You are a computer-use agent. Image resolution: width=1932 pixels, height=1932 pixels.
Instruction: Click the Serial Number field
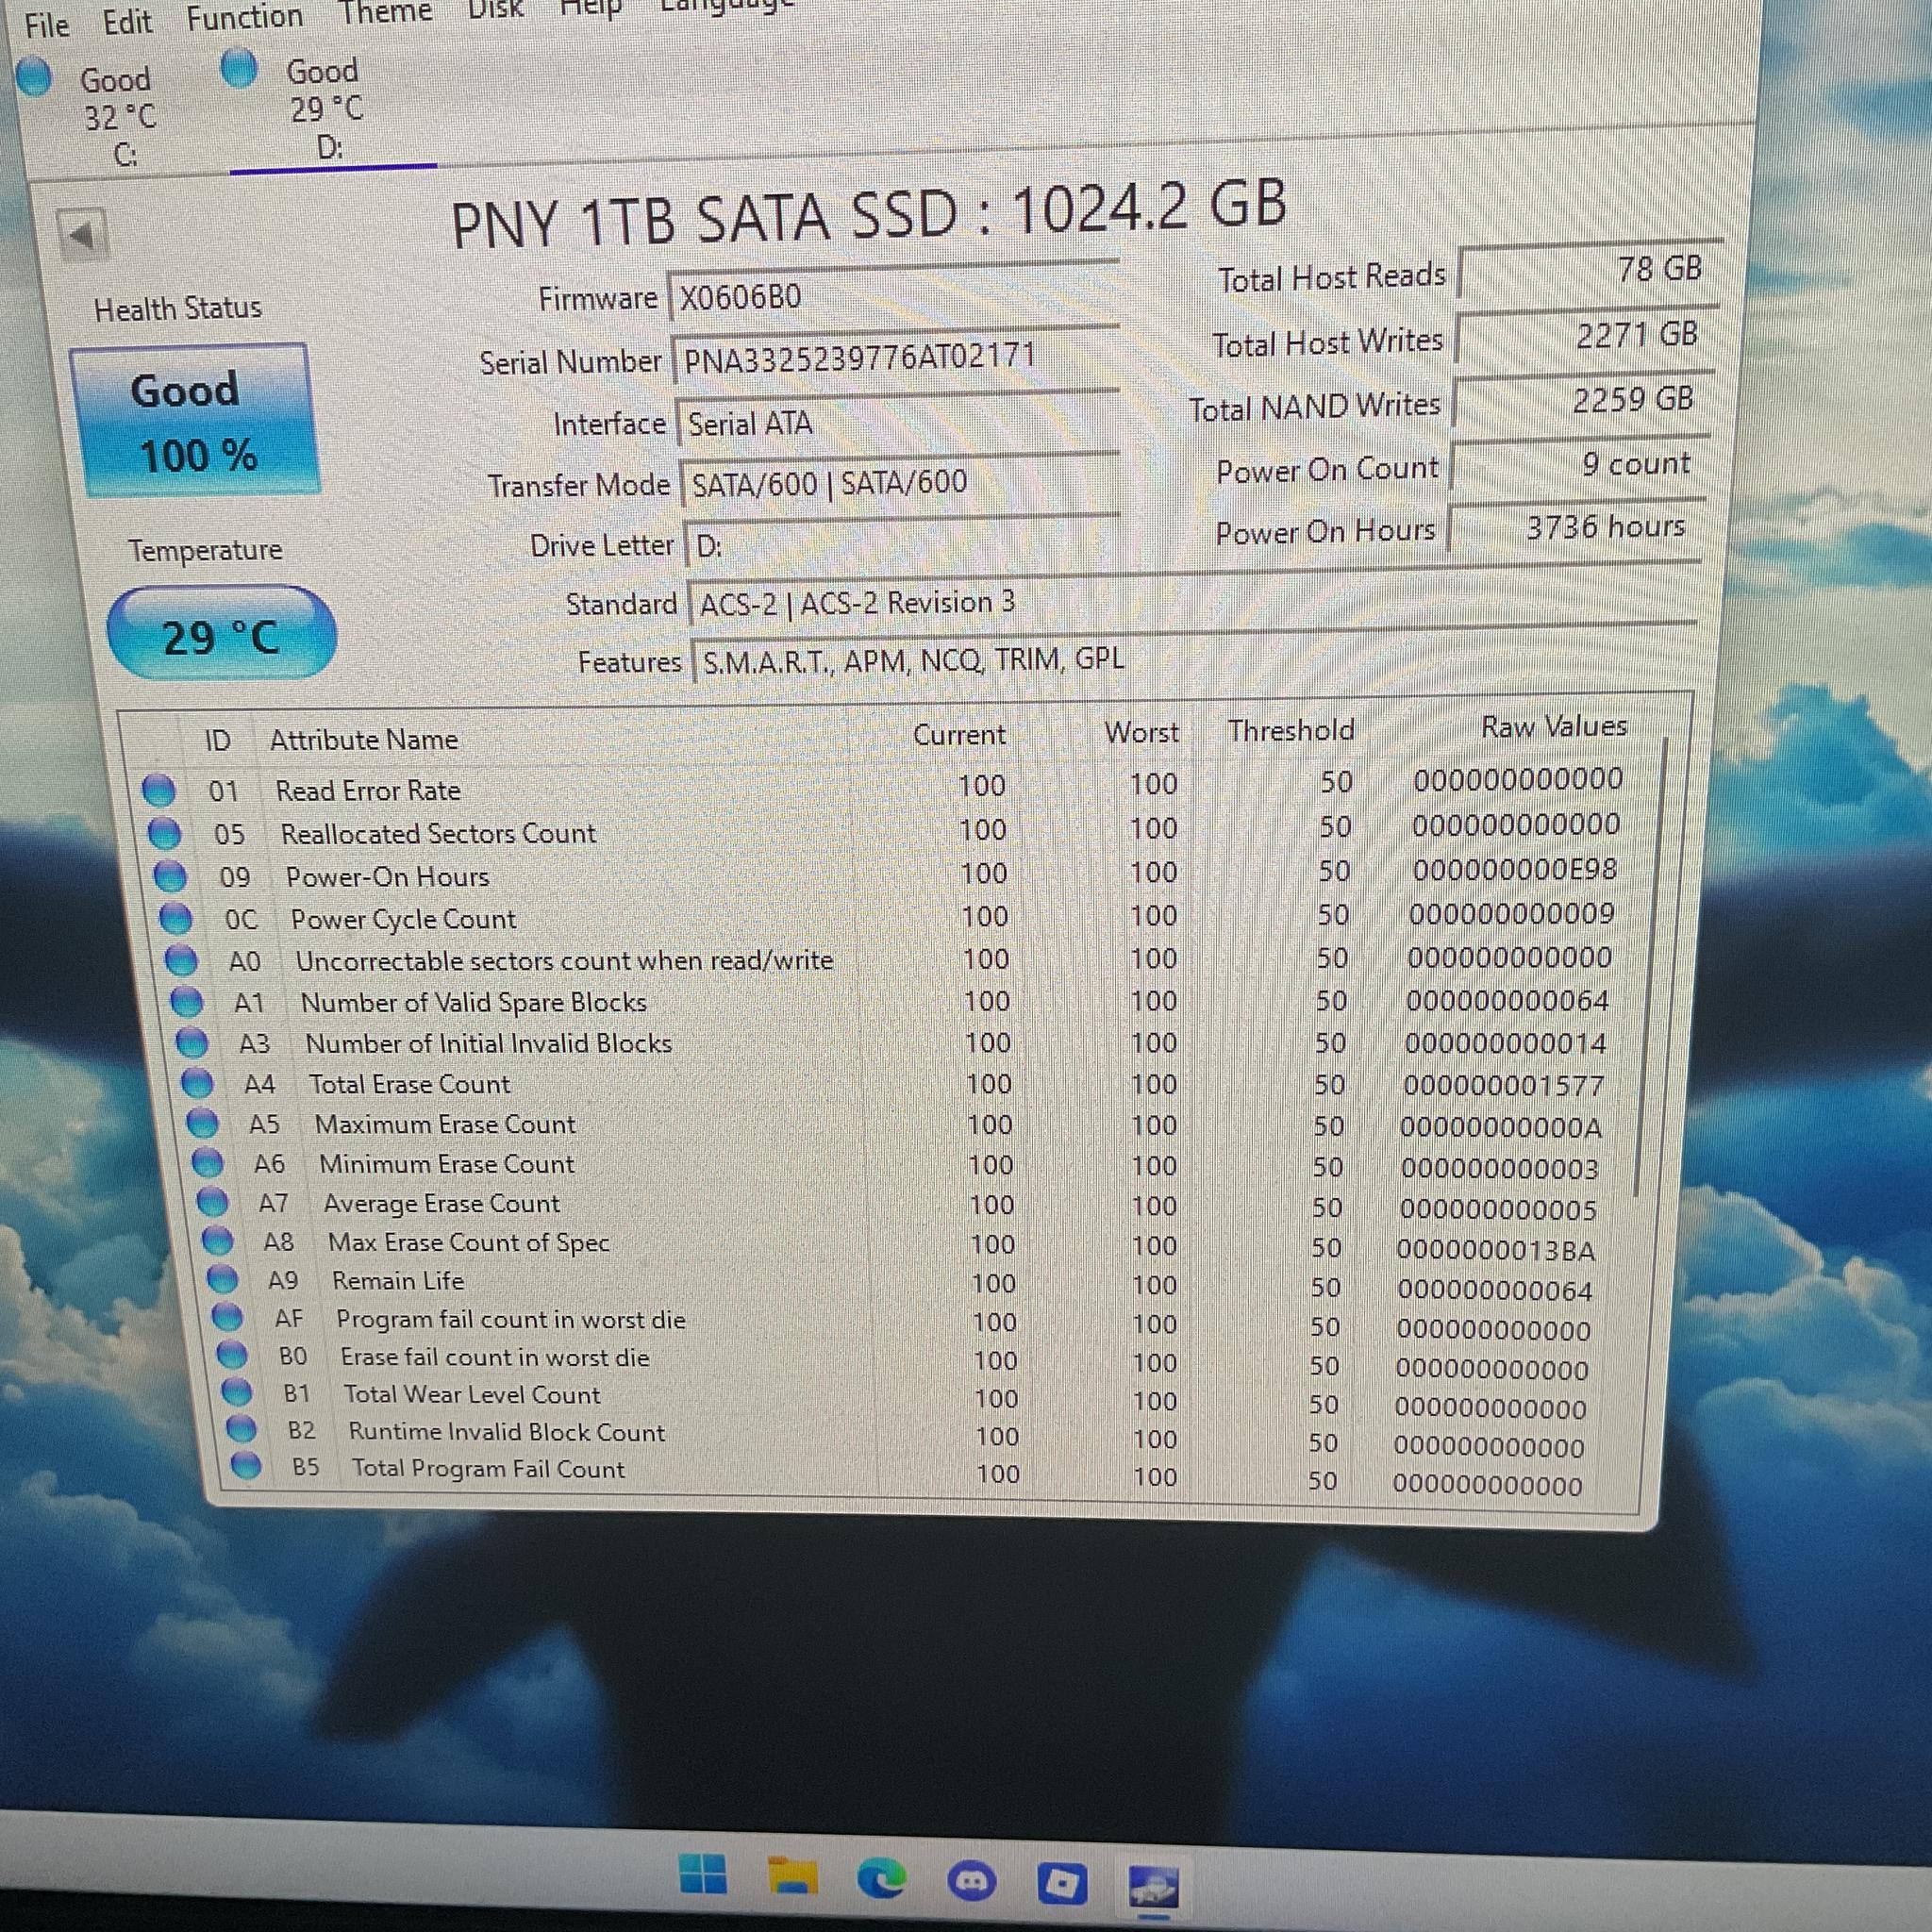(x=896, y=357)
